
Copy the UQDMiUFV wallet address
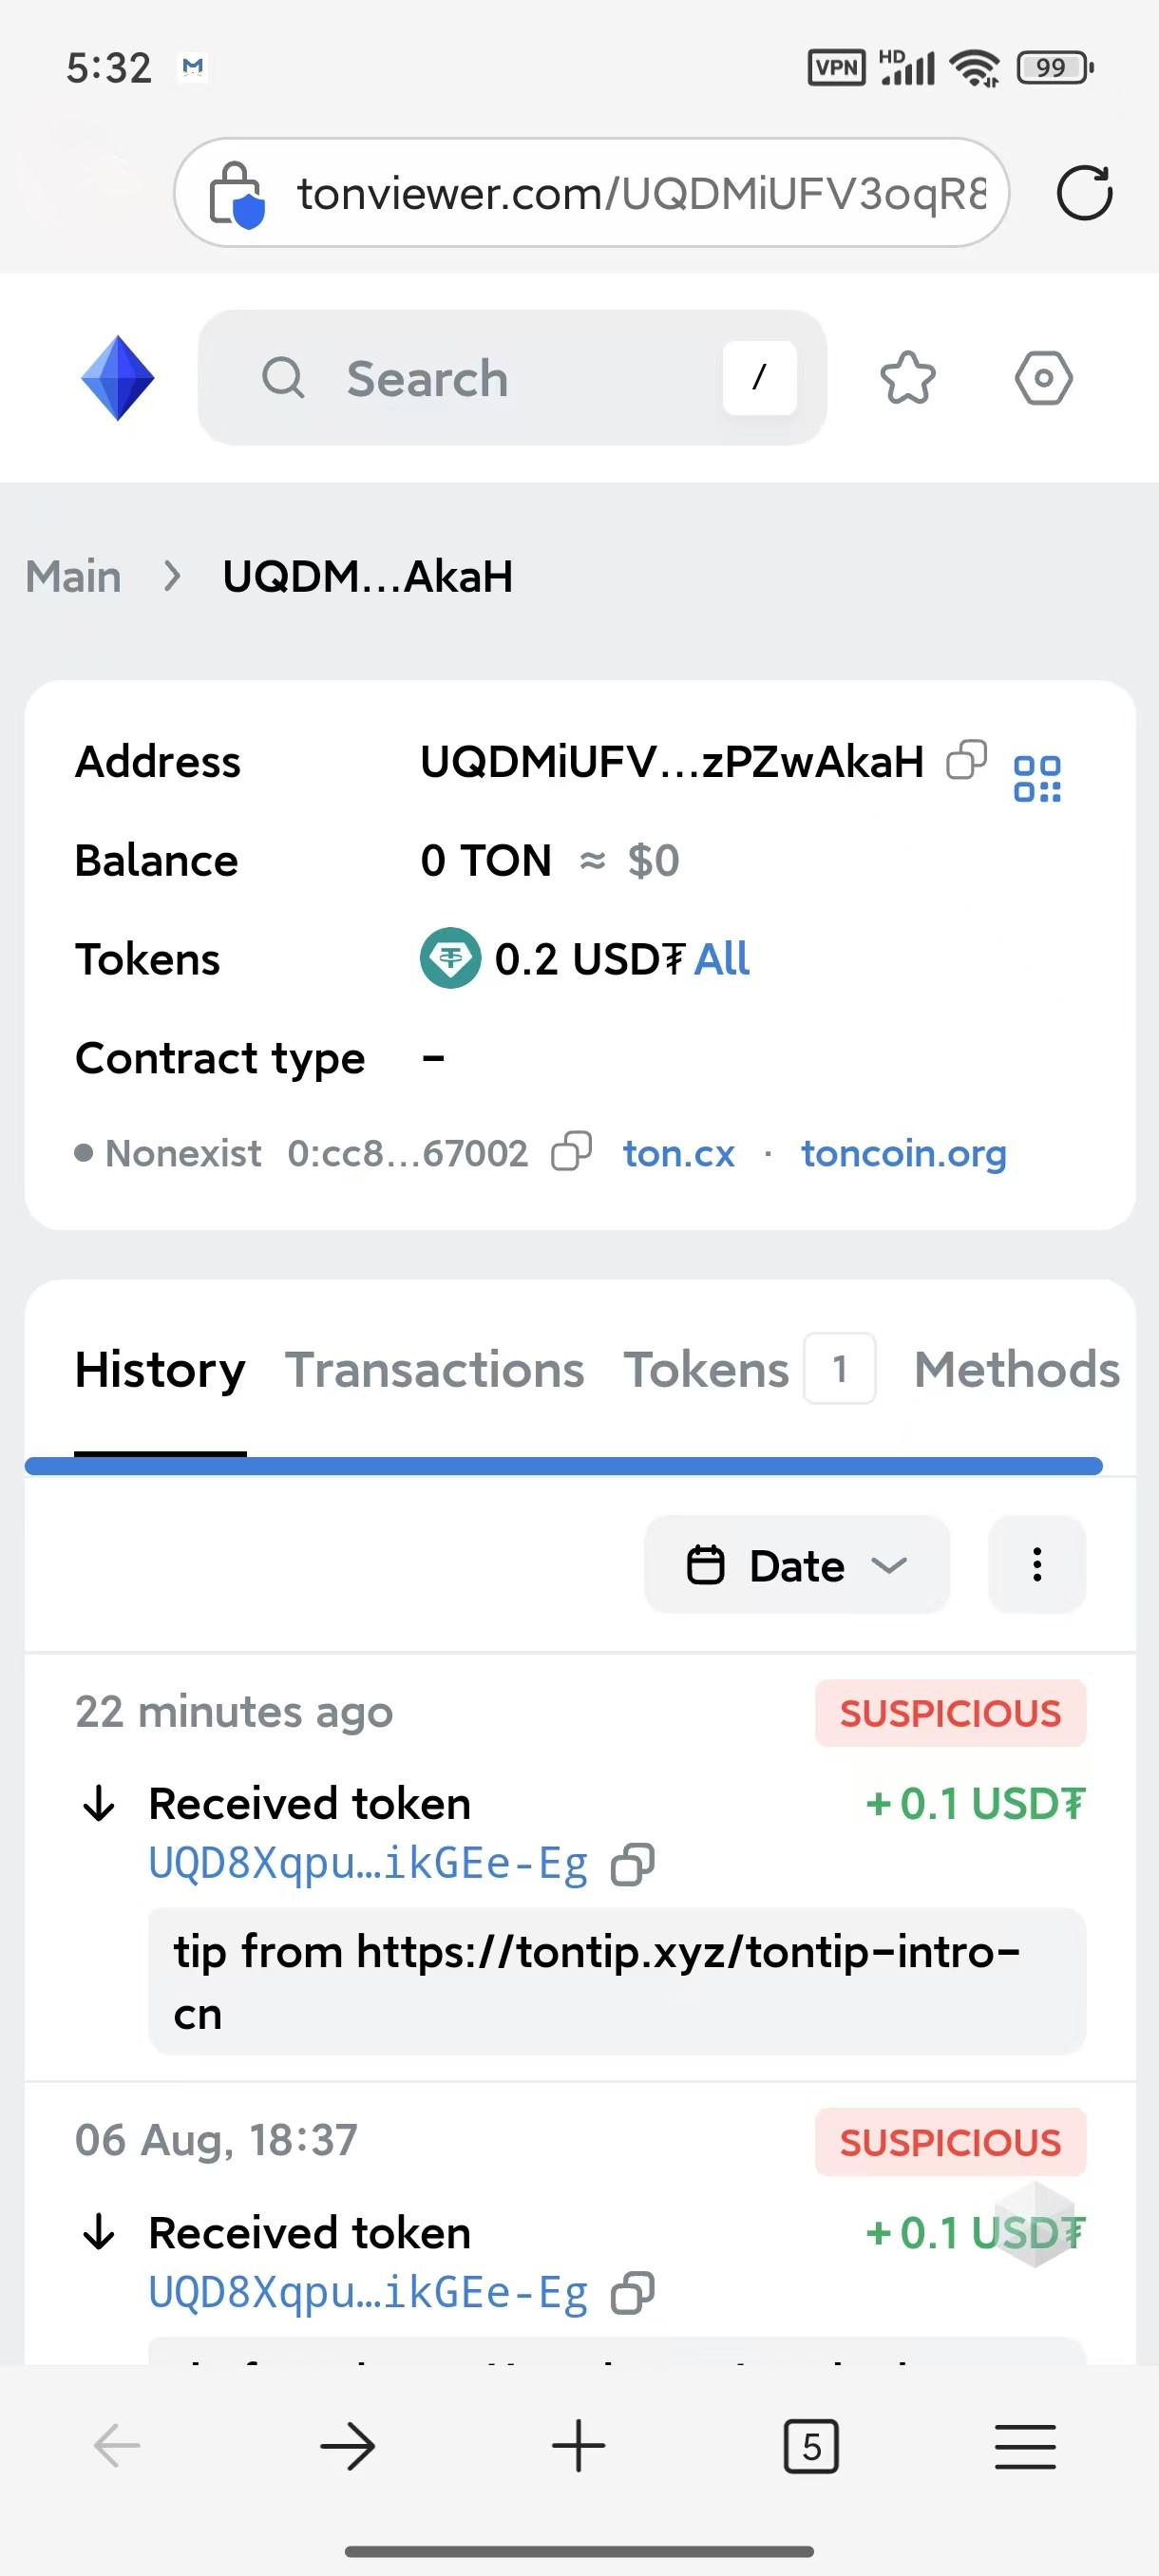[x=966, y=760]
